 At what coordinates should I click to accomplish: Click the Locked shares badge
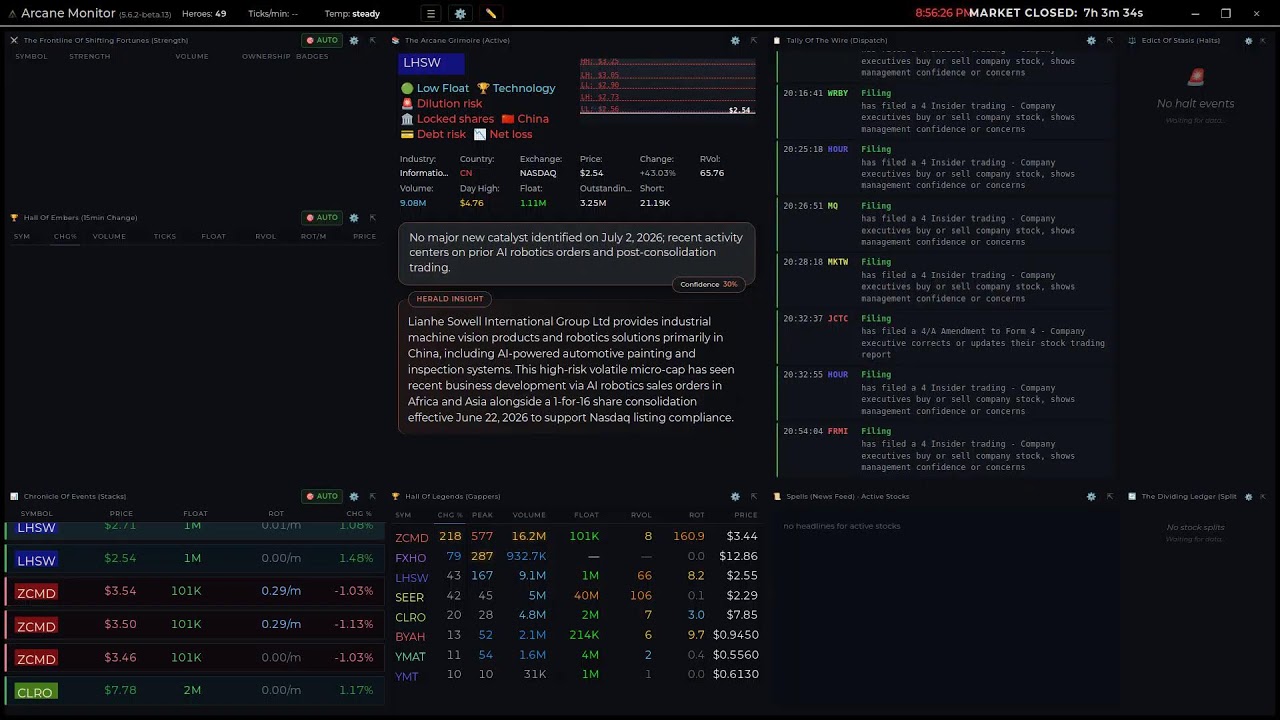[x=447, y=118]
